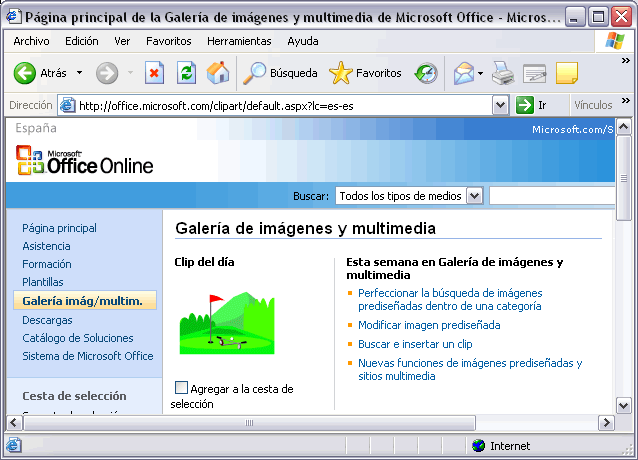Expand the address bar URL dropdown
Viewport: 638px width, 460px height.
pyautogui.click(x=501, y=105)
